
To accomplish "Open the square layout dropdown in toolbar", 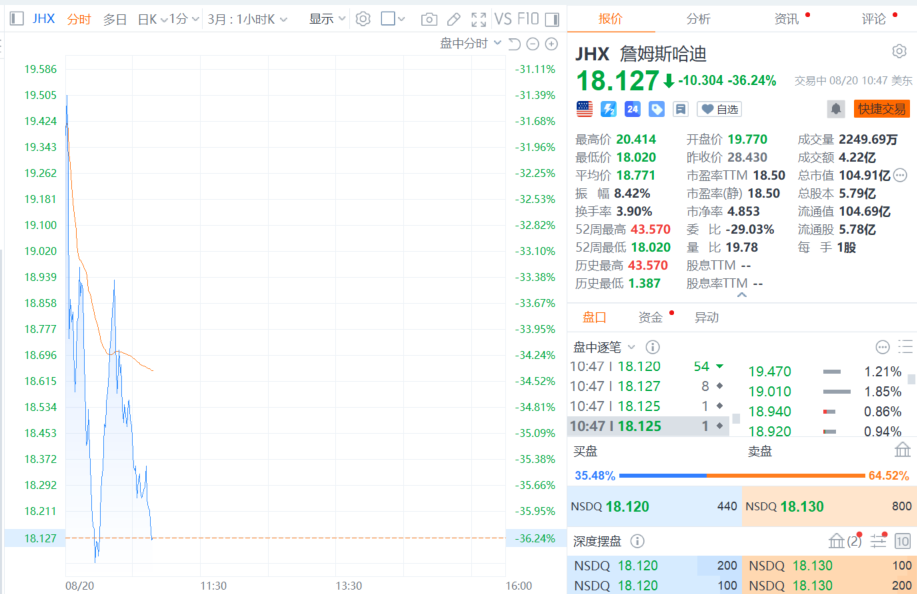I will point(392,19).
